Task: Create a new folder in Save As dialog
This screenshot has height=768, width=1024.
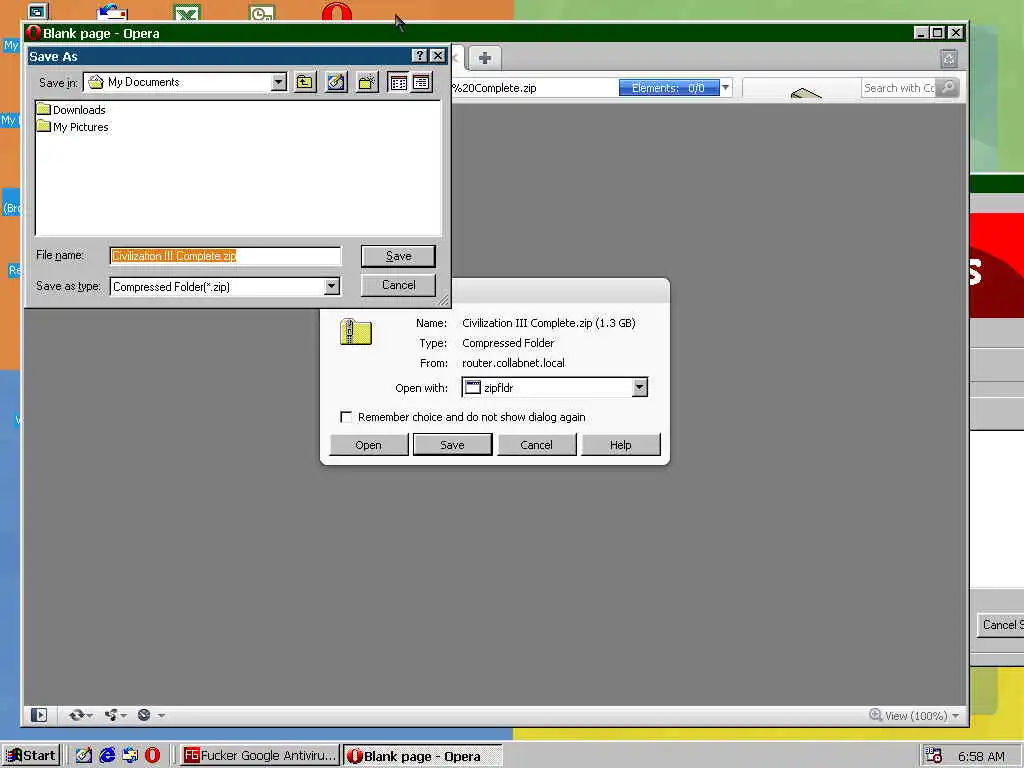Action: tap(367, 82)
